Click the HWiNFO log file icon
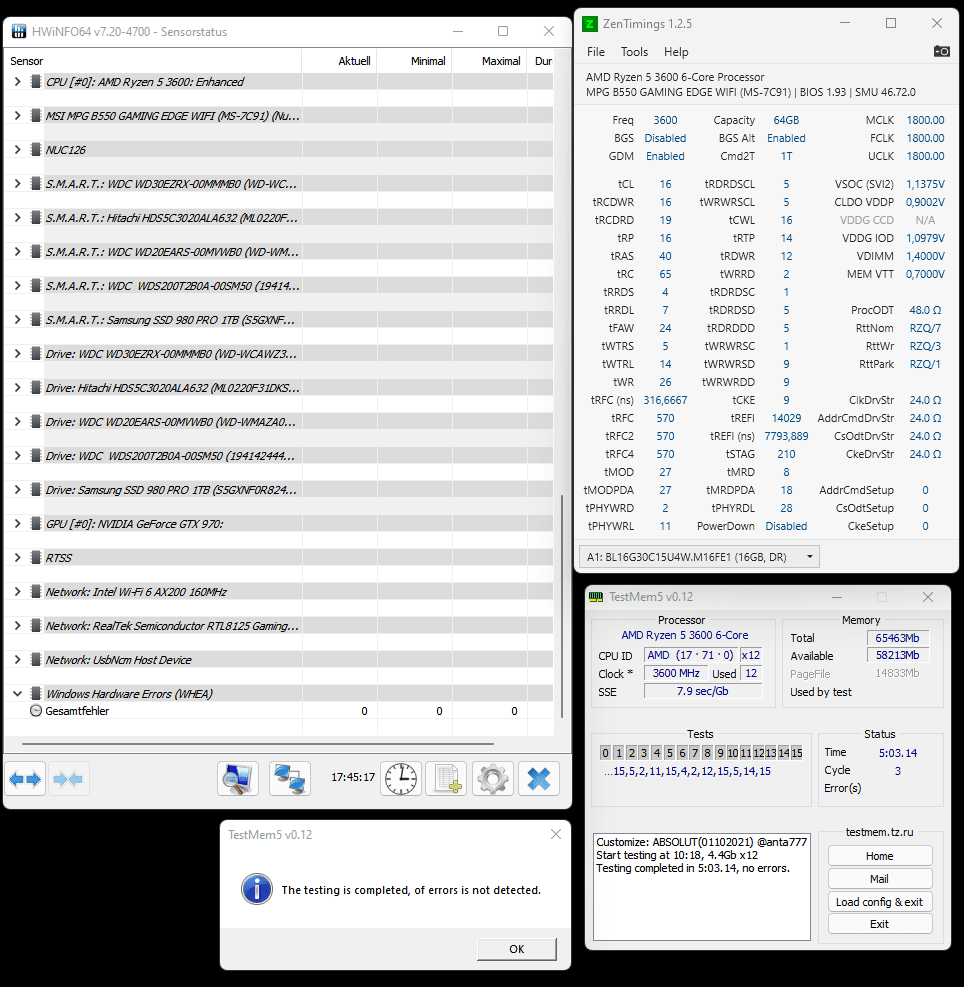The image size is (964, 987). pos(446,779)
